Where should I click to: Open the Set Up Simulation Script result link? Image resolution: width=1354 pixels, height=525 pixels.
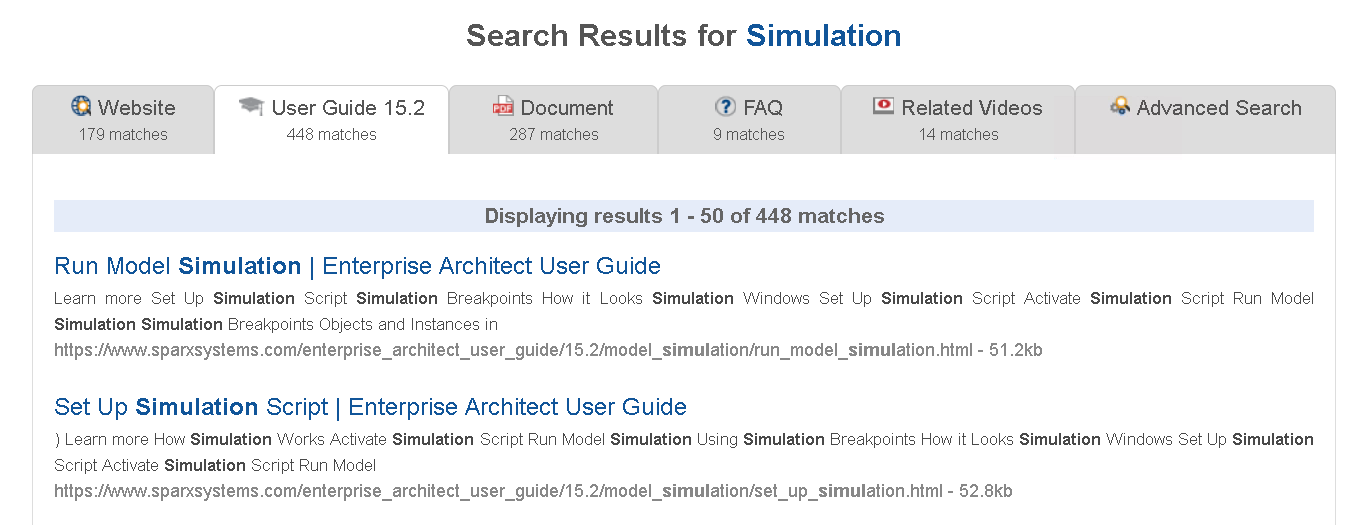(x=370, y=407)
